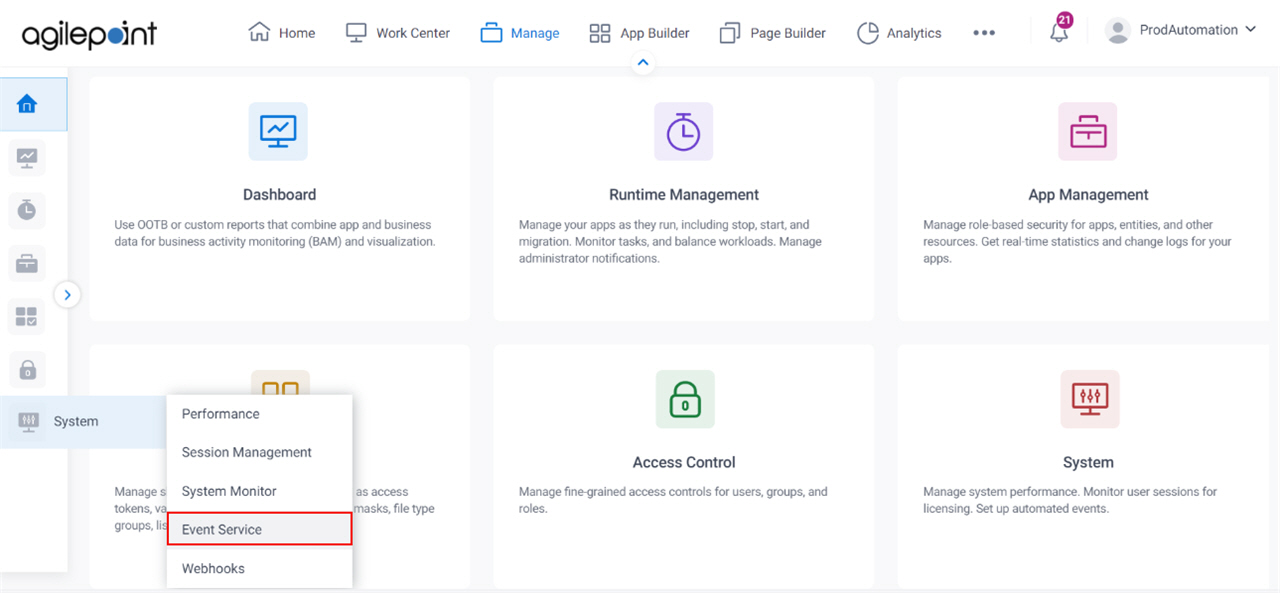1280x593 pixels.
Task: Open Runtime Management card title
Action: (684, 195)
